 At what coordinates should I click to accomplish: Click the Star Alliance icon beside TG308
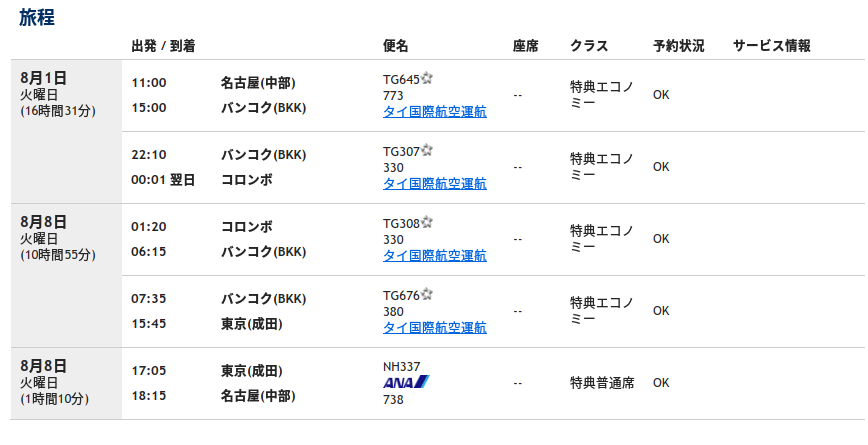427,222
